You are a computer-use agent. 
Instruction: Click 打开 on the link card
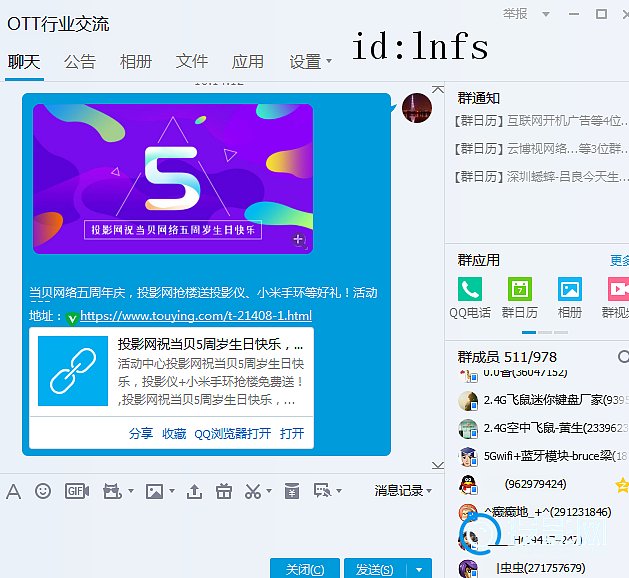pyautogui.click(x=292, y=433)
